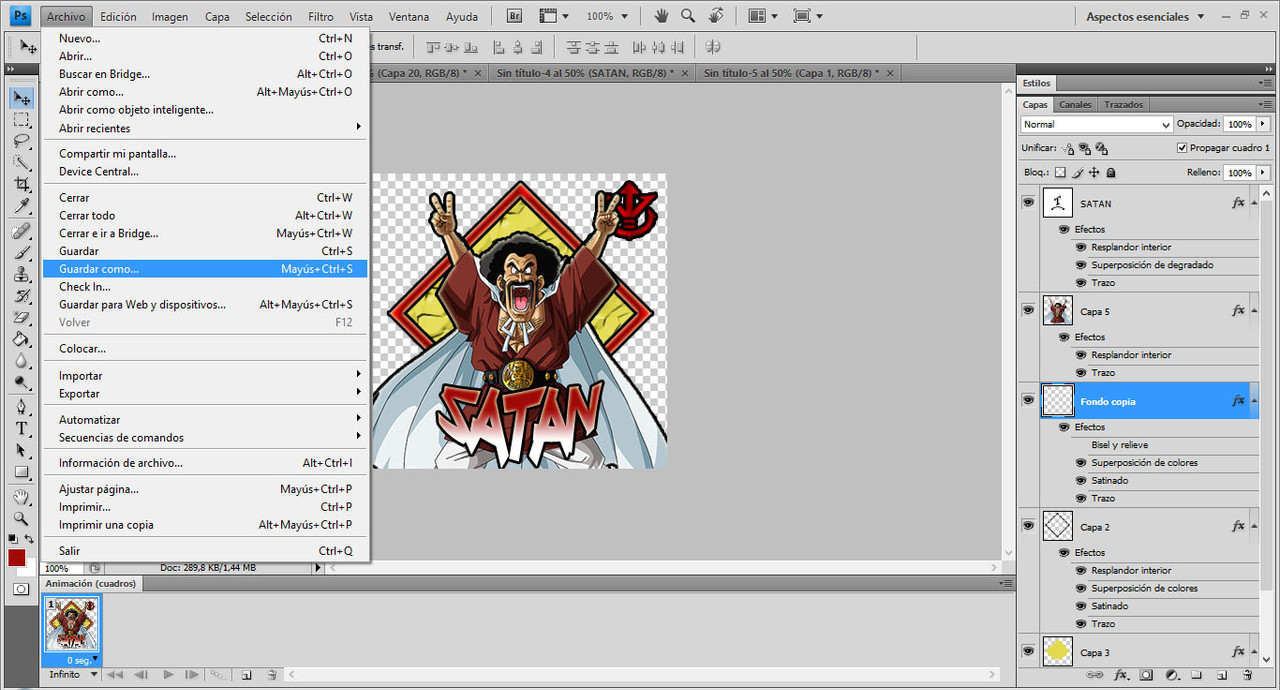Open the Aspectos esenciales workspace dropdown
This screenshot has width=1280, height=690.
[x=1144, y=17]
